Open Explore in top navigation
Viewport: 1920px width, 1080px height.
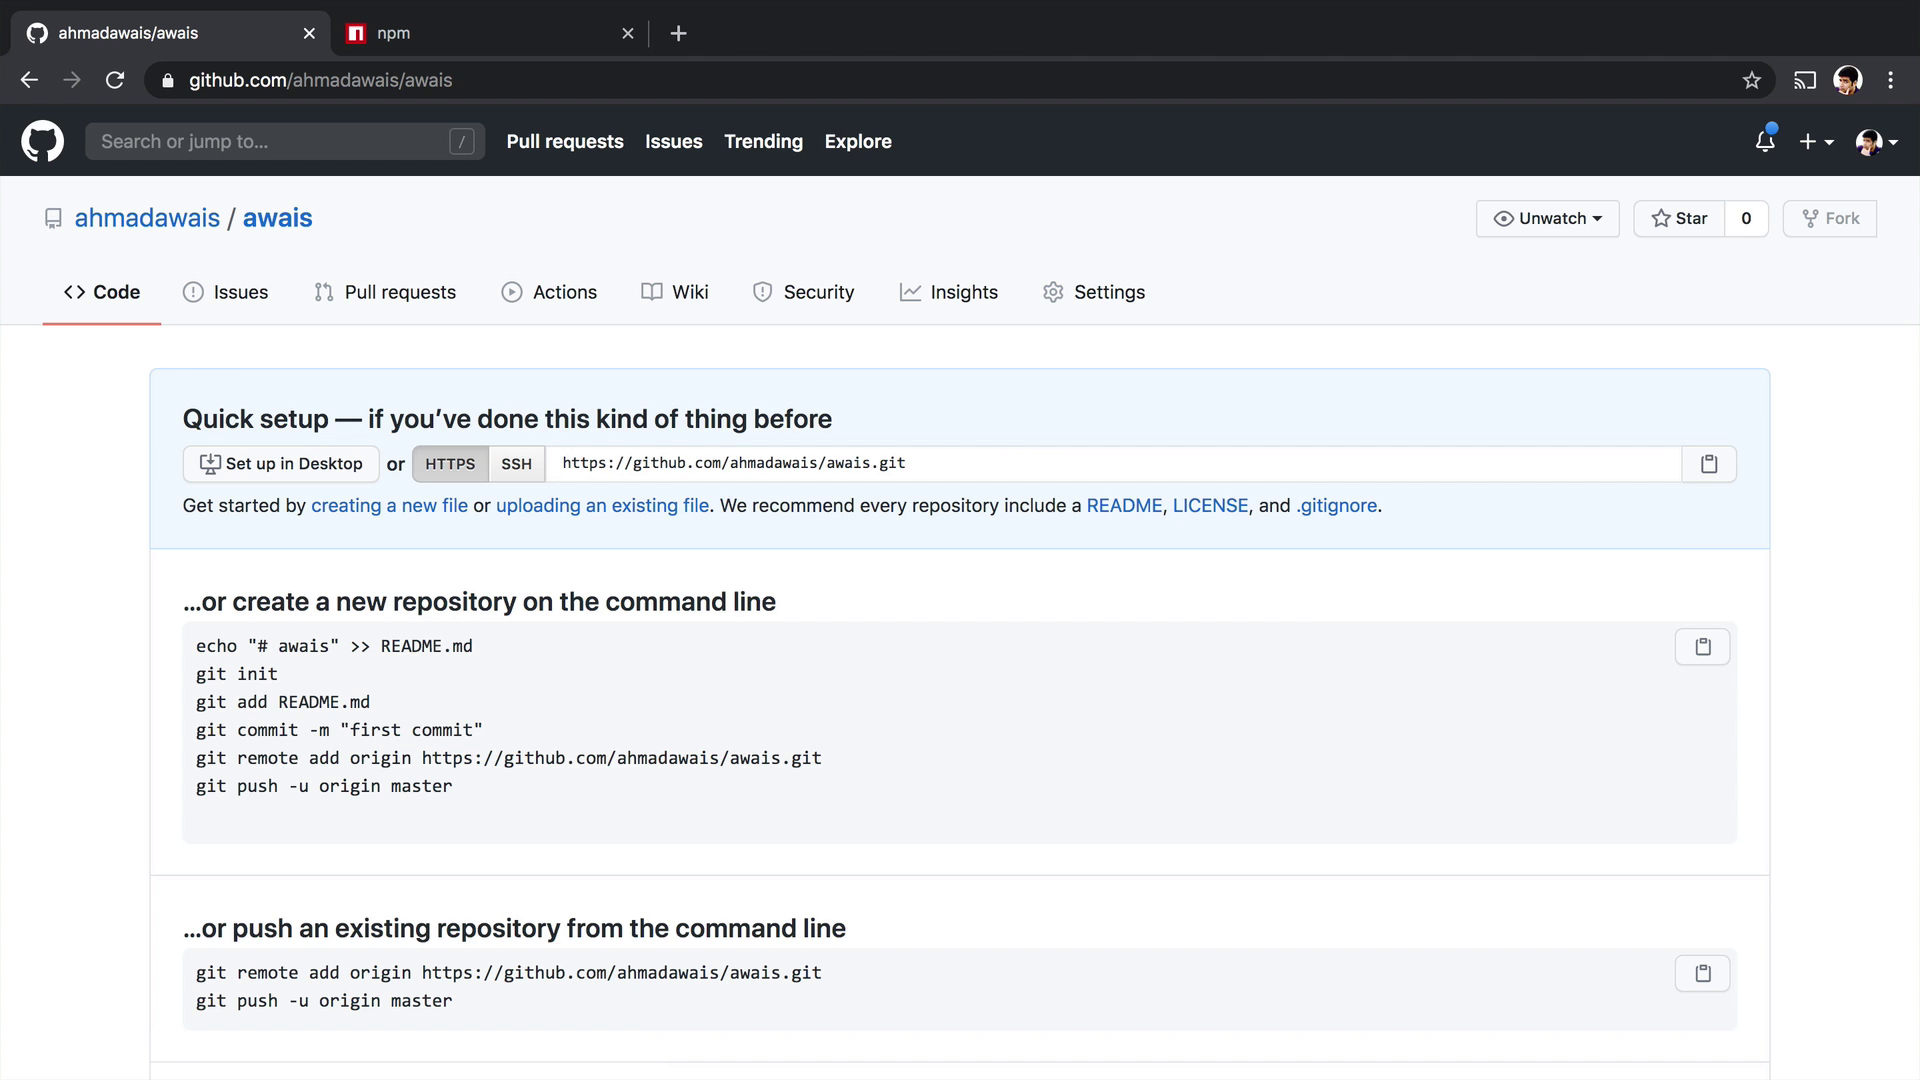[x=858, y=141]
